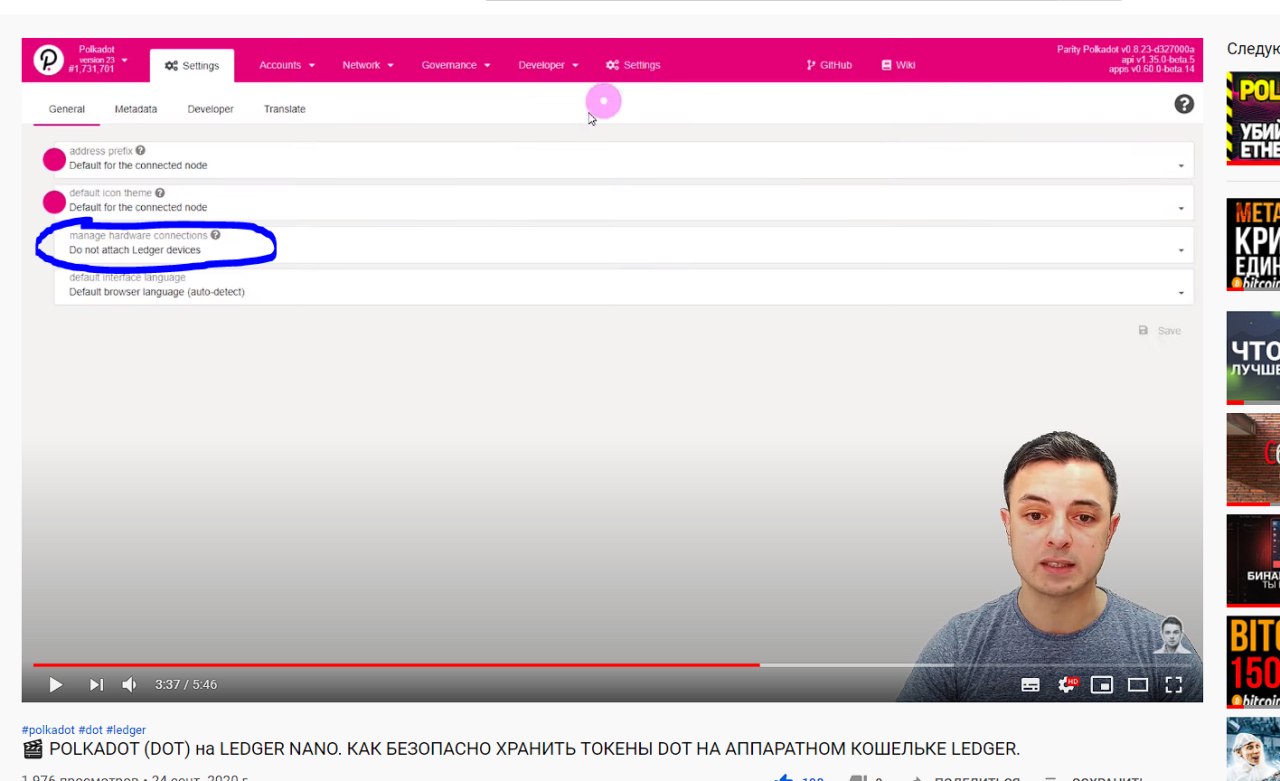1280x781 pixels.
Task: Click the channel avatar watermark in video
Action: pos(1172,635)
